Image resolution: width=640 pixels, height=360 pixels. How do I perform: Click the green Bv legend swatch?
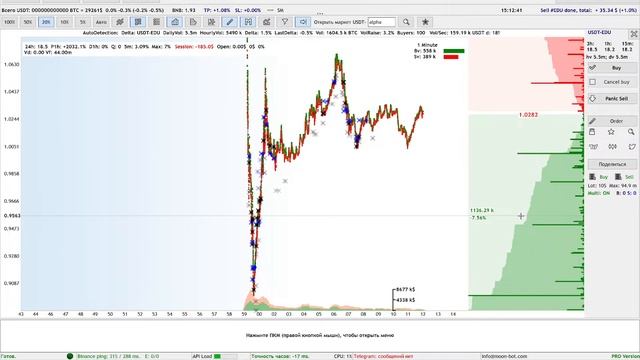tap(454, 51)
